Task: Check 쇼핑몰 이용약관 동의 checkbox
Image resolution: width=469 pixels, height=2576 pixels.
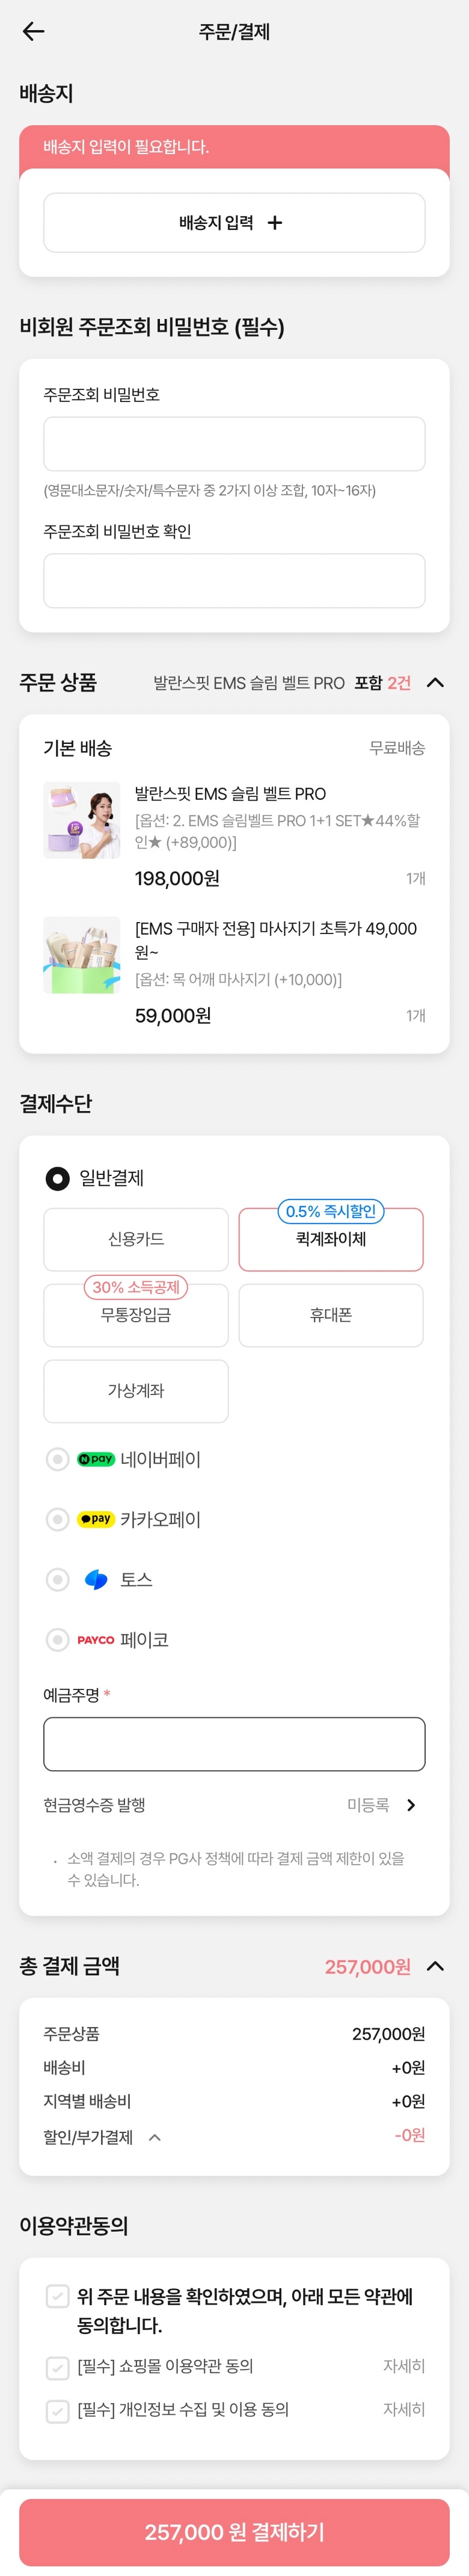Action: (58, 2367)
